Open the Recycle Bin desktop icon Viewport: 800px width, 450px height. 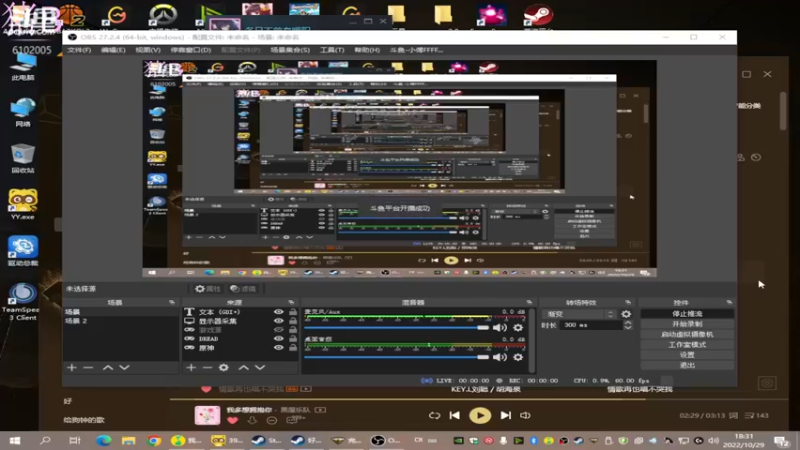point(22,159)
